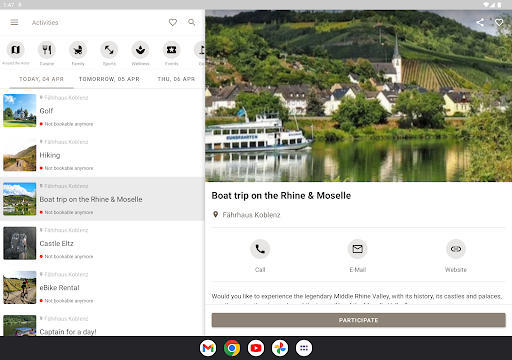Switch to Tomorrow, 05 Apr tab
Viewport: 512px width, 360px height.
109,79
